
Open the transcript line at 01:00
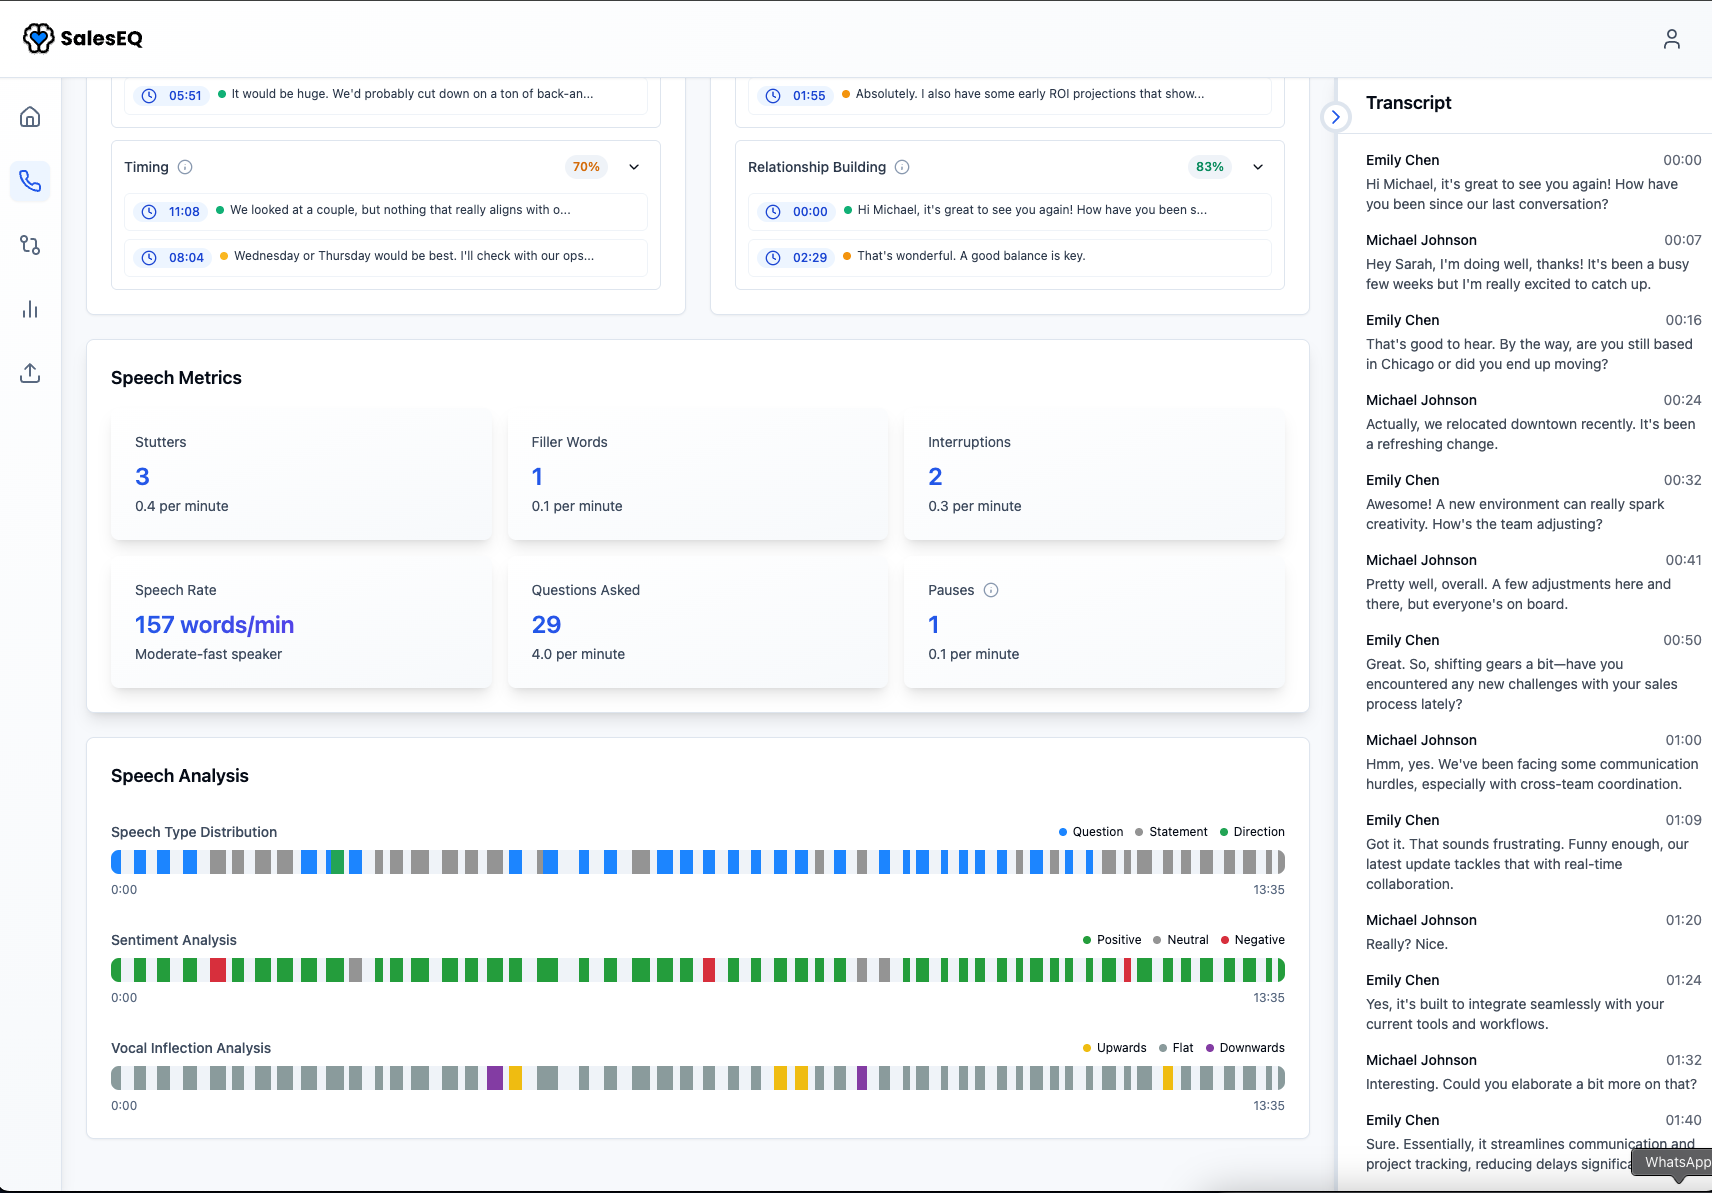1534,762
